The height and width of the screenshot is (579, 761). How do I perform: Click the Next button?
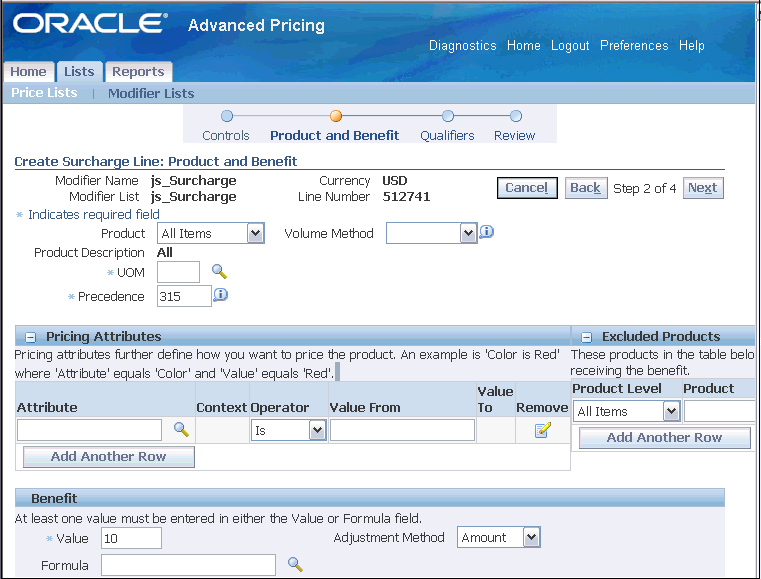(x=703, y=188)
